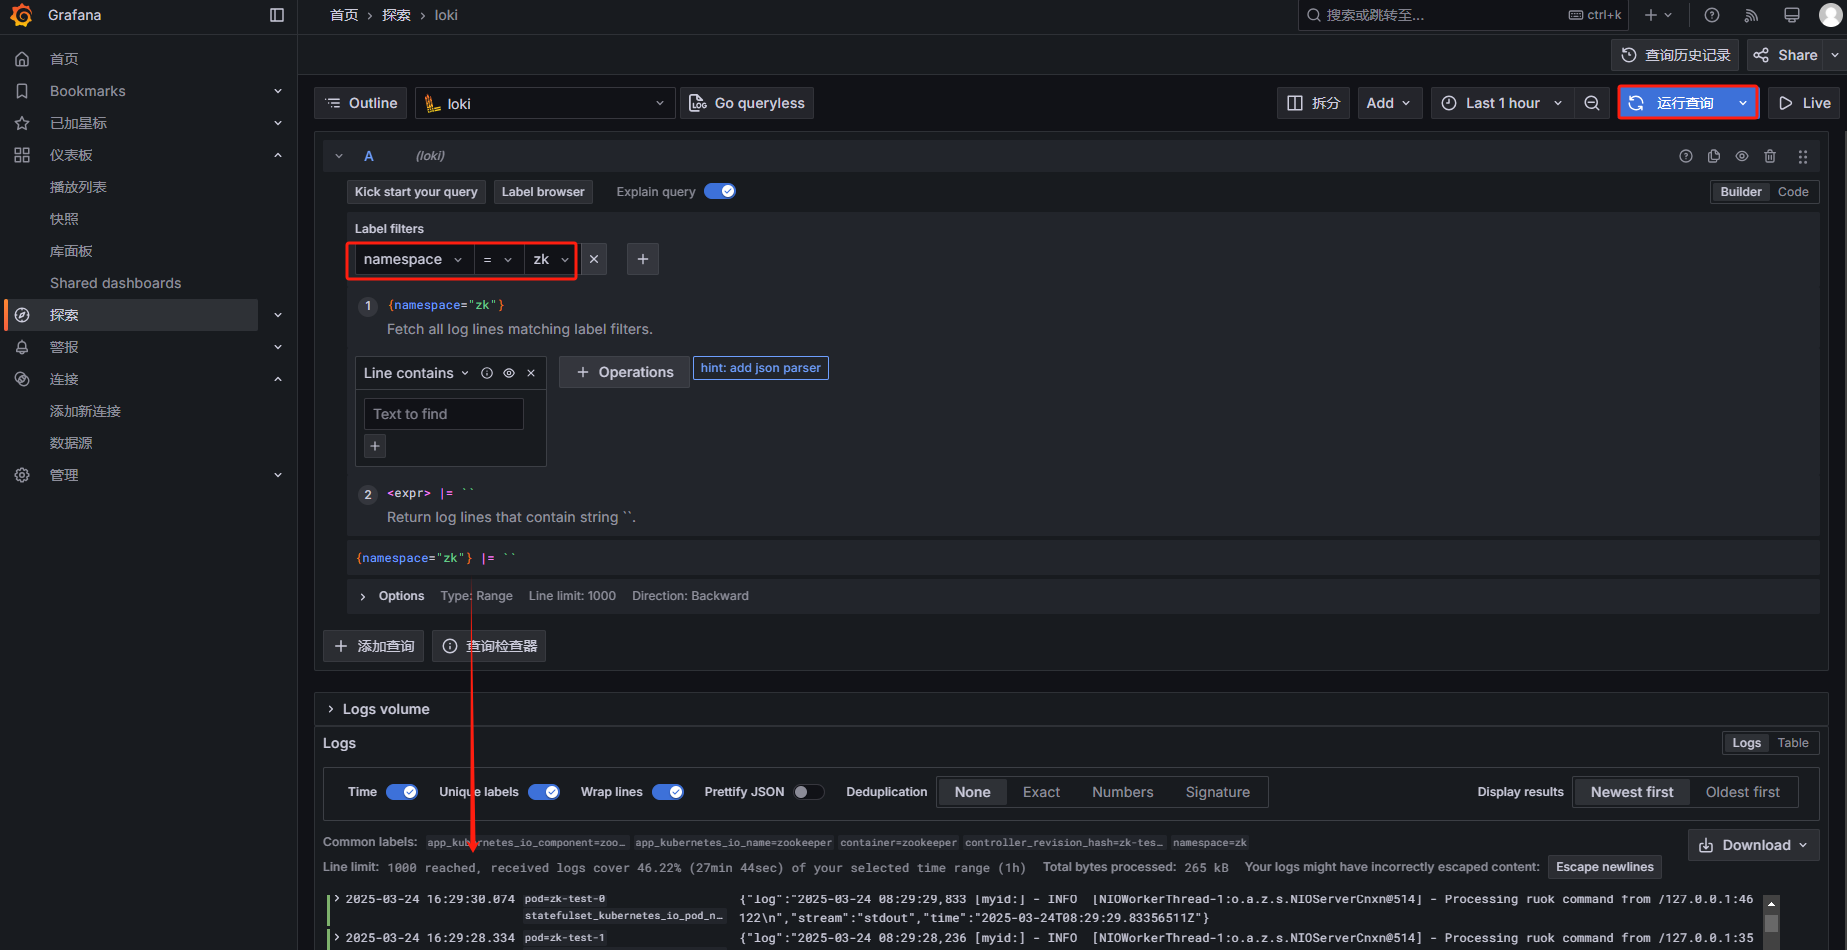Toggle query A visibility eye icon
This screenshot has height=950, width=1847.
[1742, 156]
